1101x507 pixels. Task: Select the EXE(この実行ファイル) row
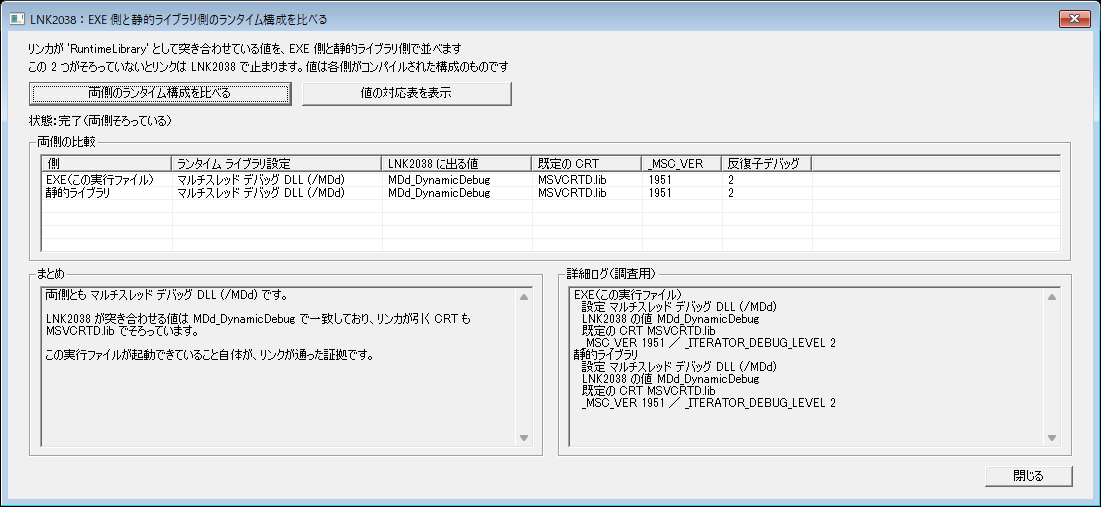tap(550, 180)
